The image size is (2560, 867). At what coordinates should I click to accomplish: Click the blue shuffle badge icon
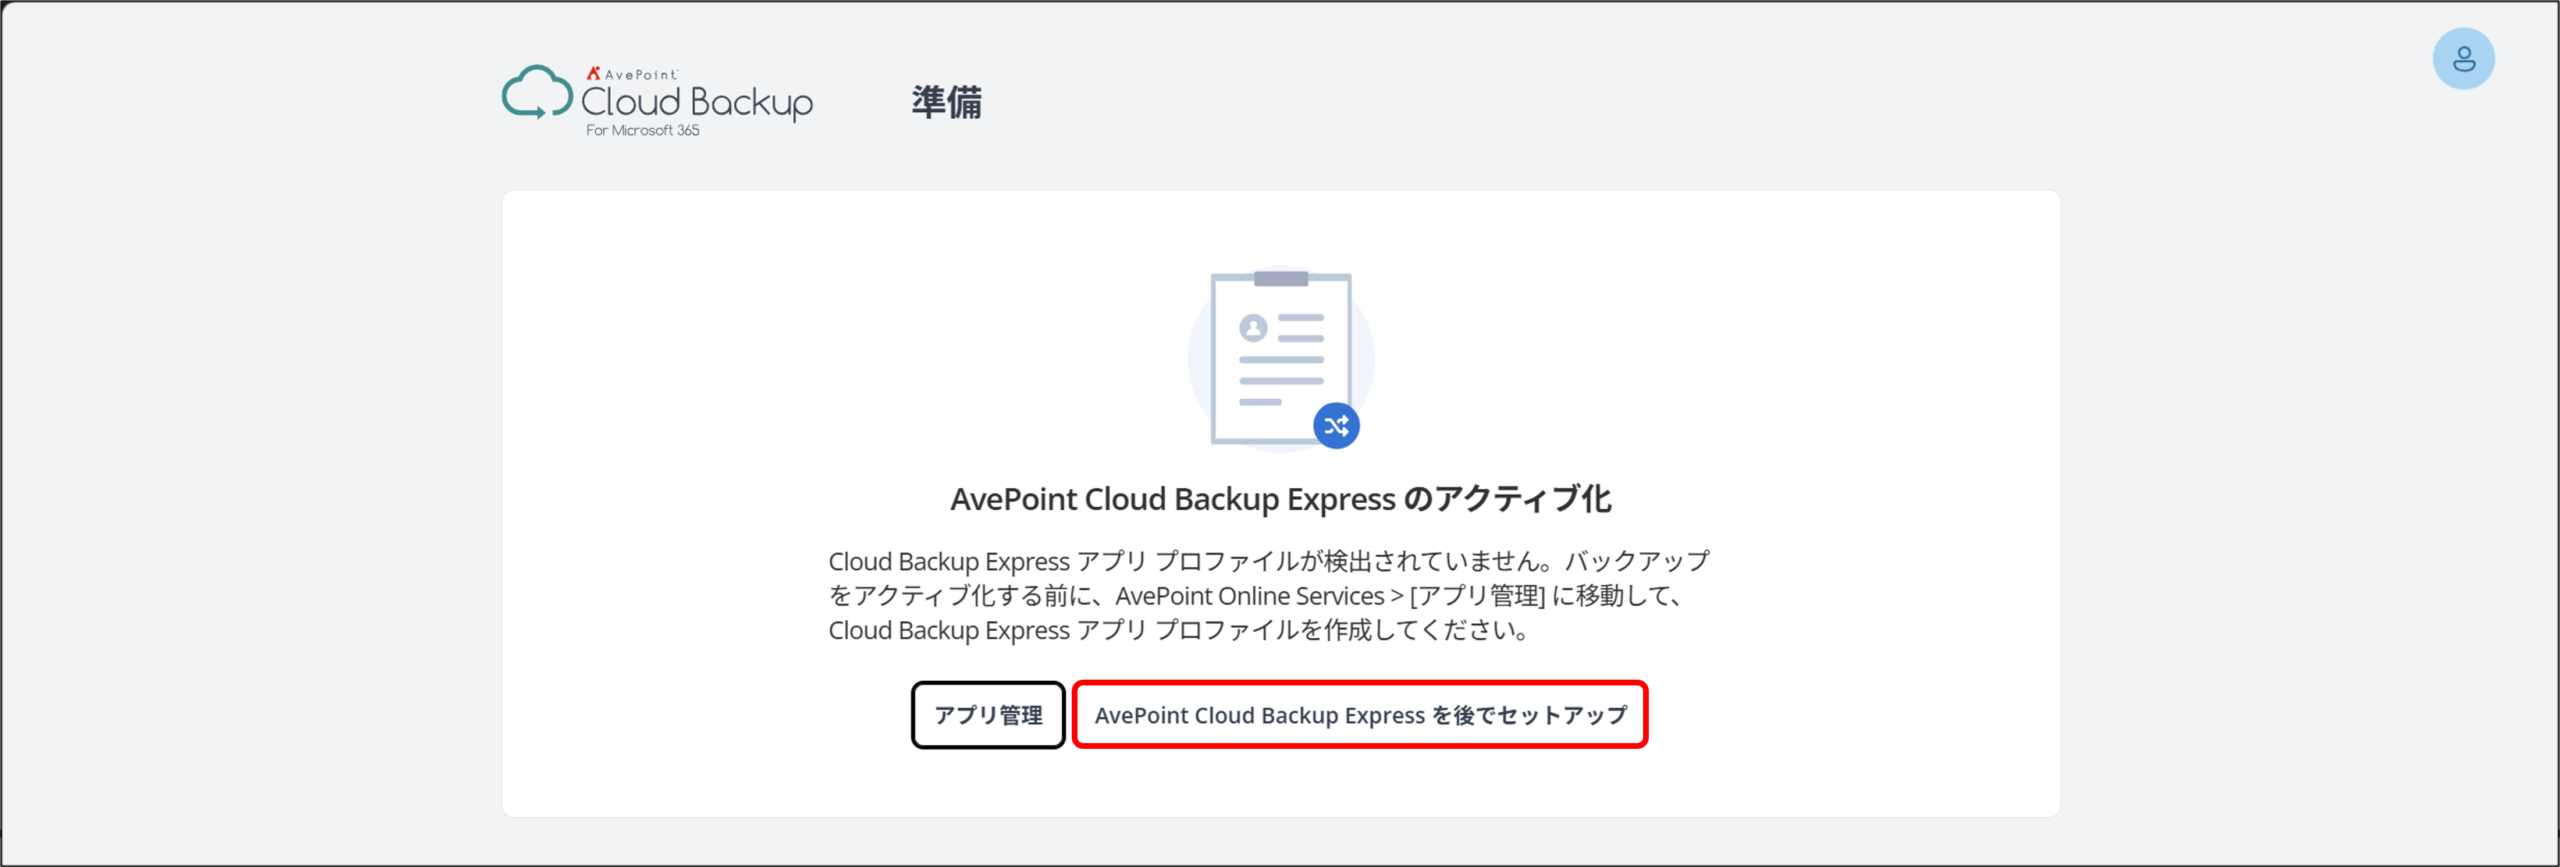[x=1335, y=426]
